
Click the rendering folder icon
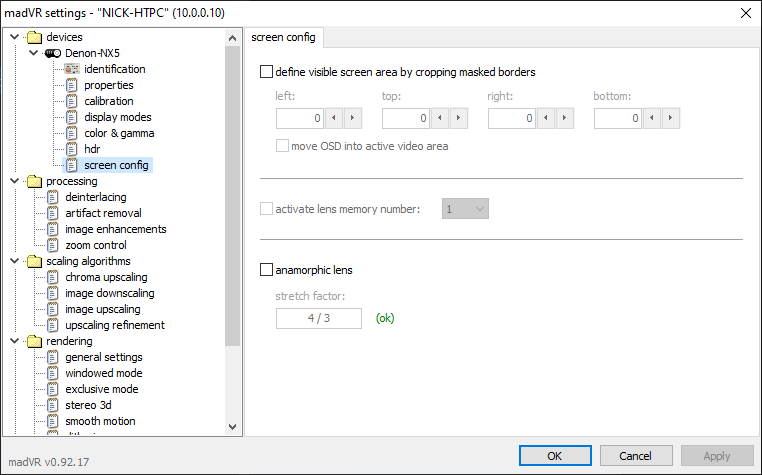[x=35, y=341]
